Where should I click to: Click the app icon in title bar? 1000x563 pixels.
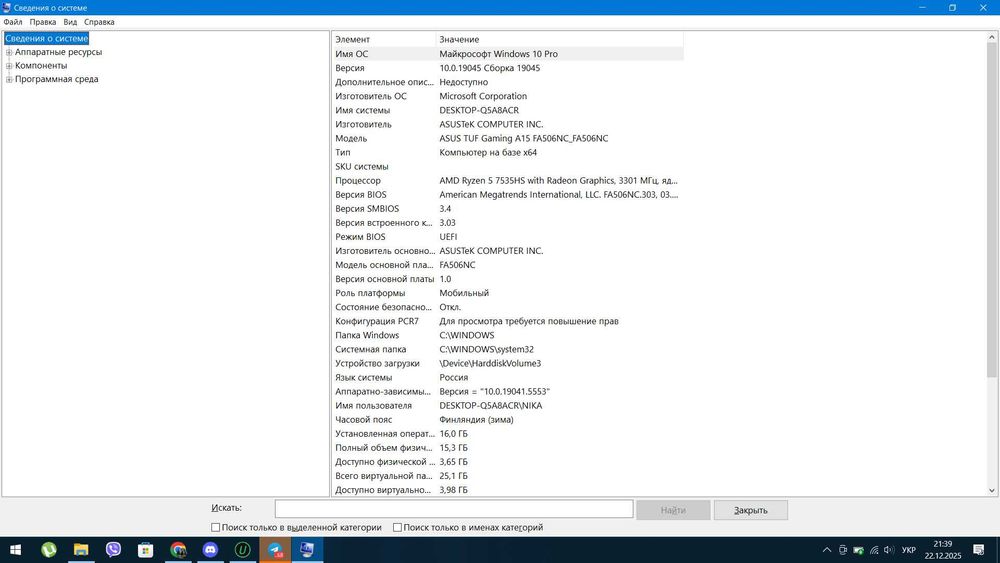pos(6,8)
